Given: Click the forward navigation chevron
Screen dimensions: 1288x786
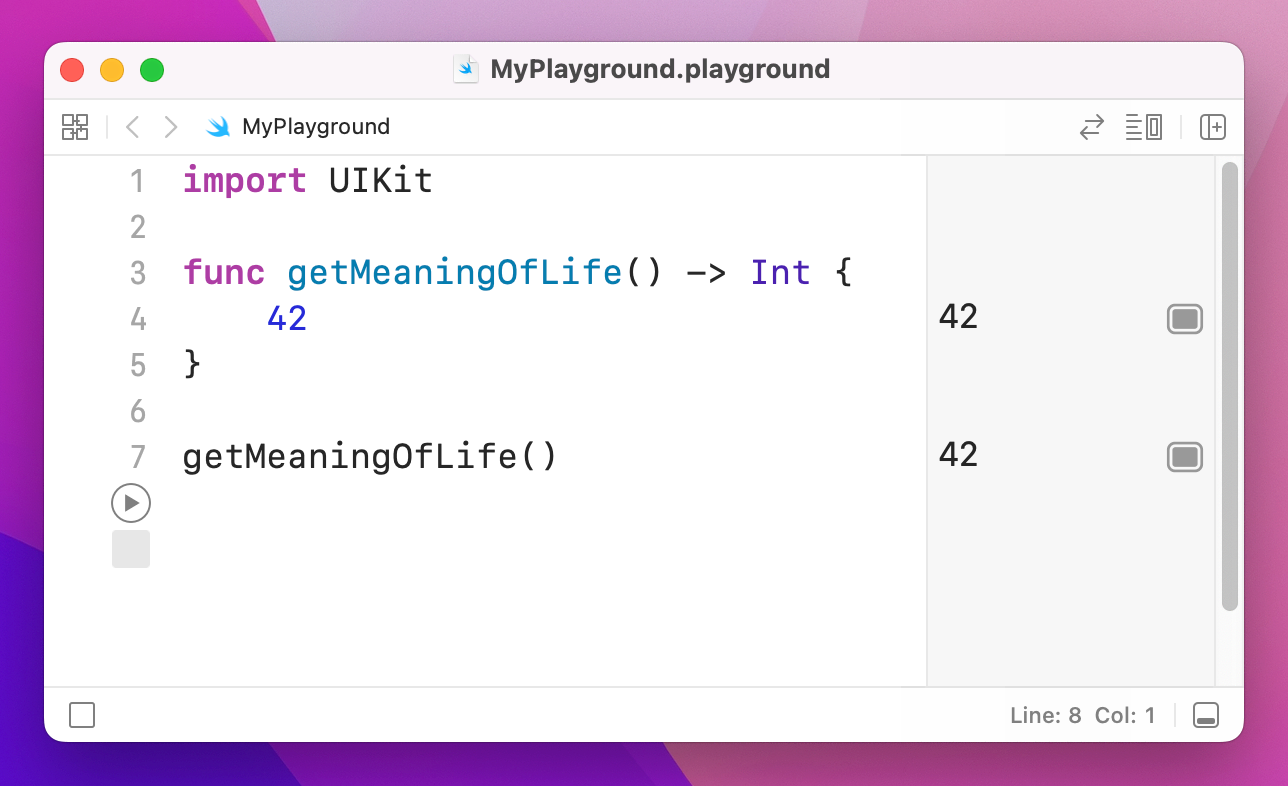Looking at the screenshot, I should tap(170, 127).
